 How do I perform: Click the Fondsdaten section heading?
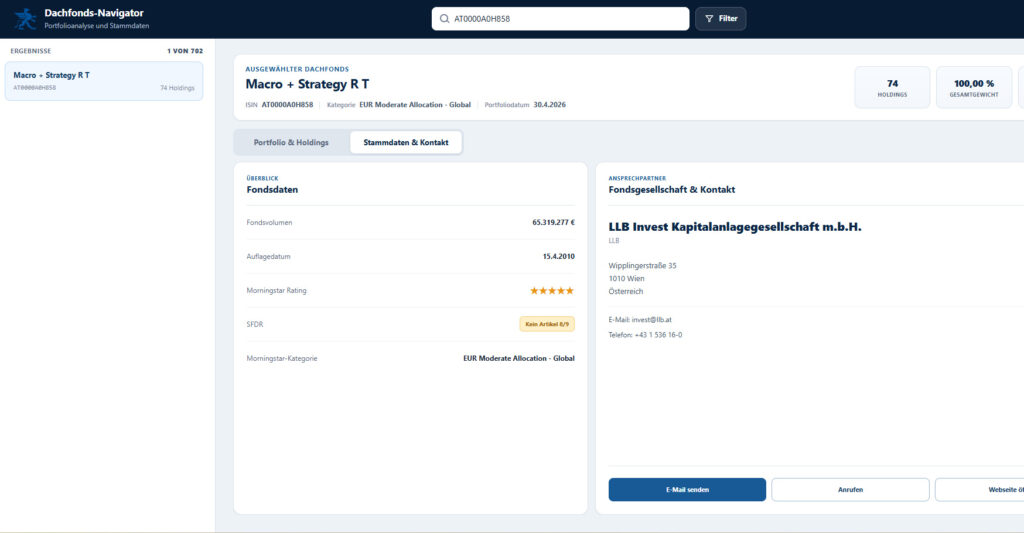[x=272, y=190]
